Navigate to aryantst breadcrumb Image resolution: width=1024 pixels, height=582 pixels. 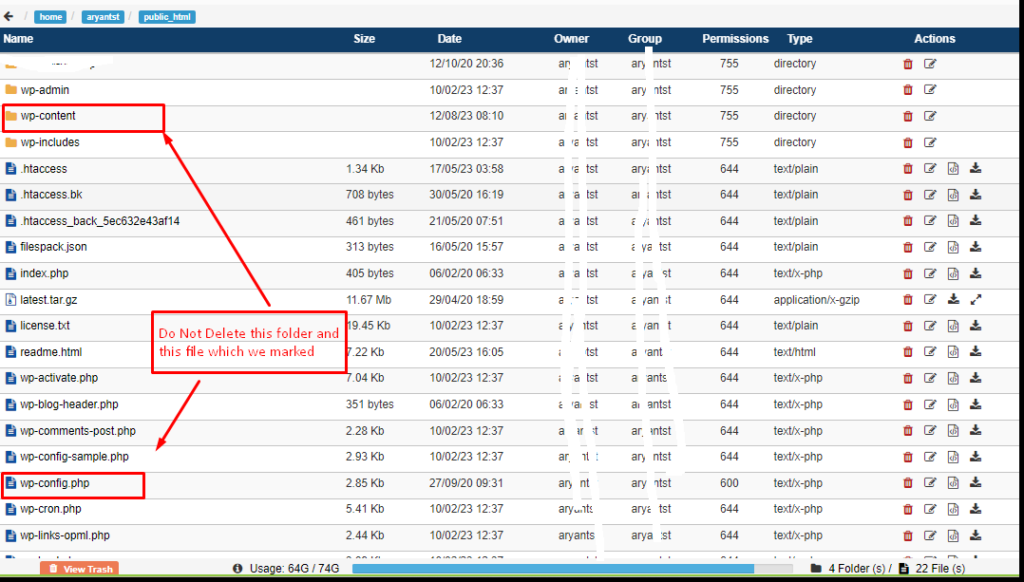tap(103, 17)
